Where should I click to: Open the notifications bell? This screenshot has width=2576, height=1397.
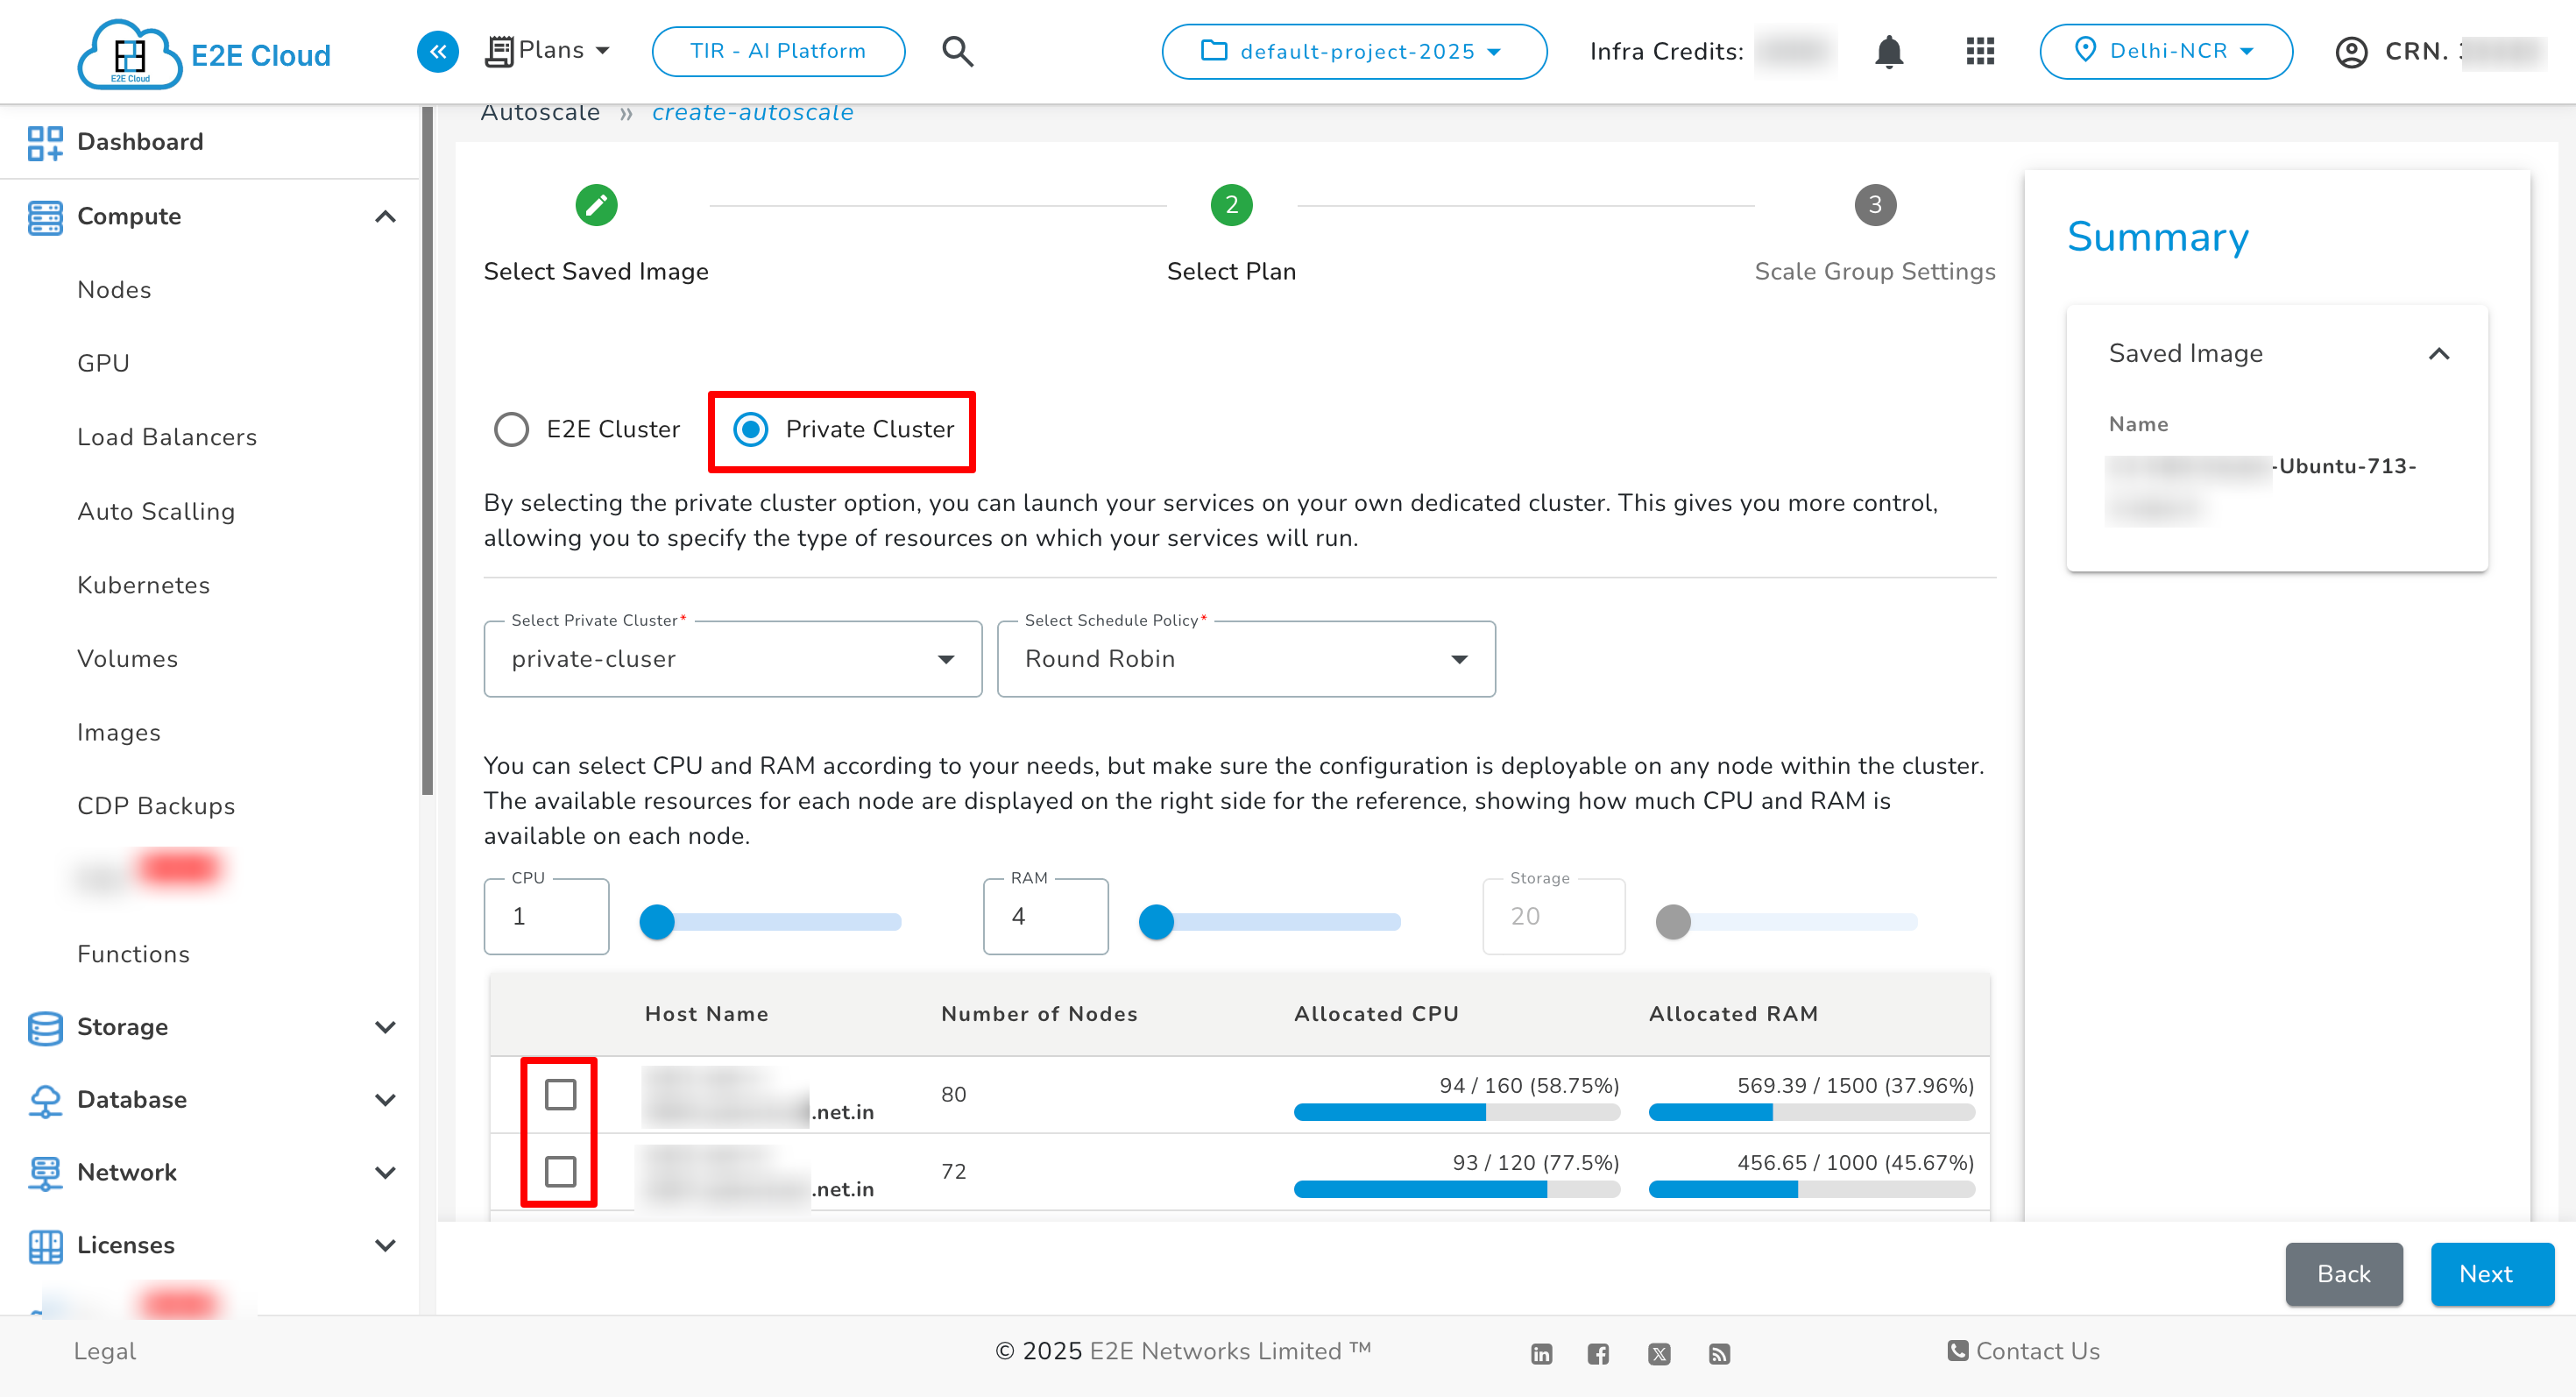[x=1888, y=51]
